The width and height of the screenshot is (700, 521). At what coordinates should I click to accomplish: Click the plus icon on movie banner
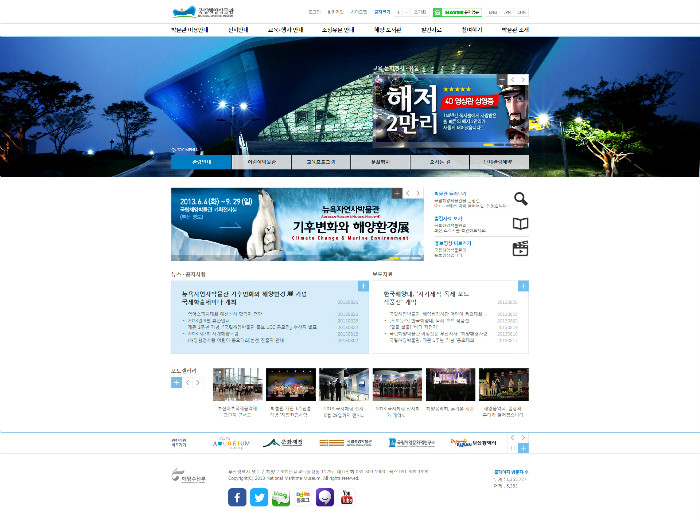click(502, 79)
